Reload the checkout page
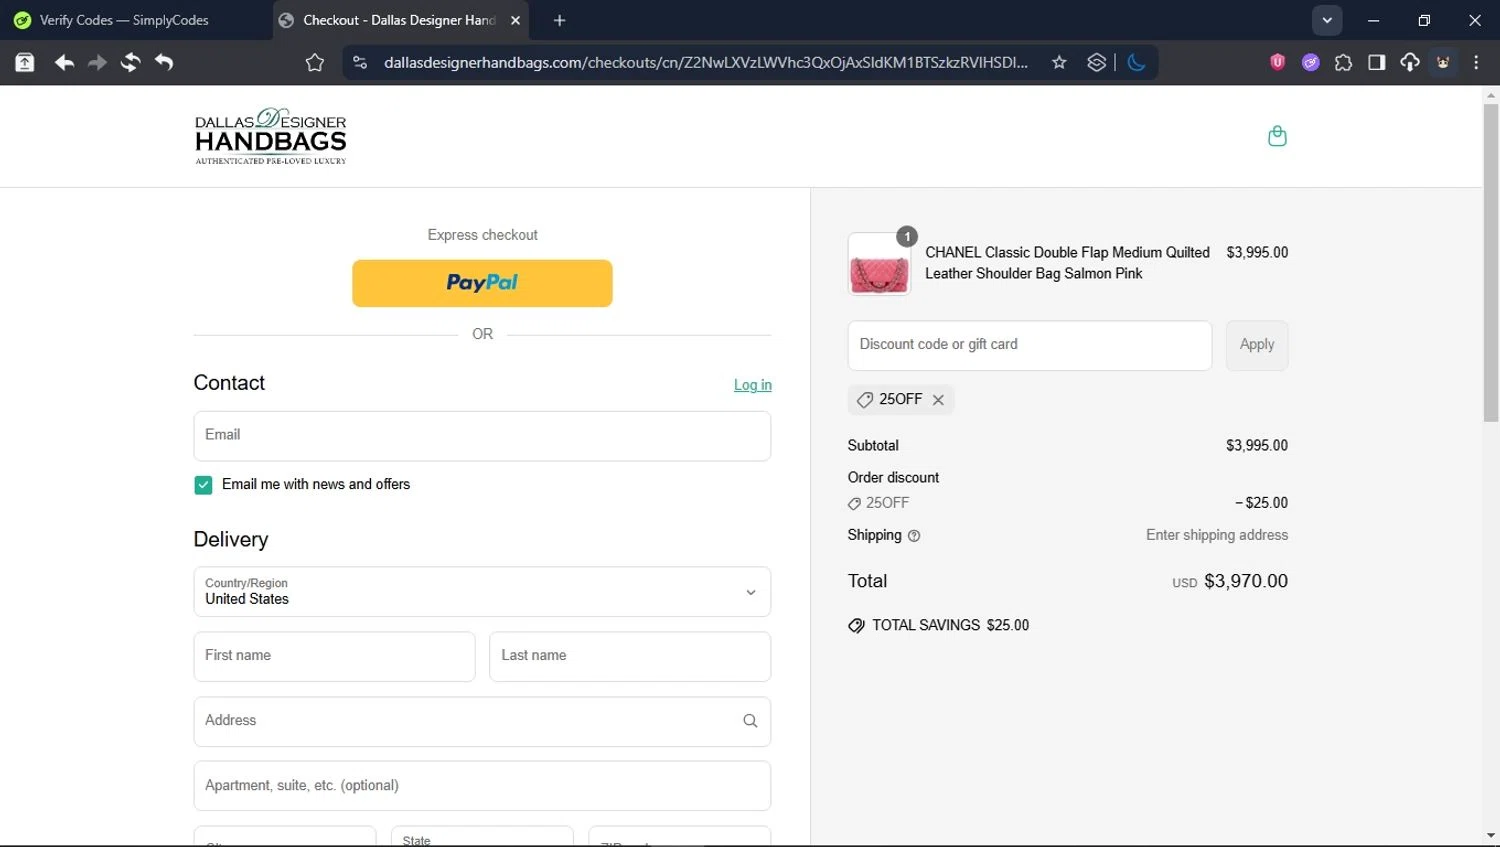Screen dimensions: 1500x847 (130, 63)
